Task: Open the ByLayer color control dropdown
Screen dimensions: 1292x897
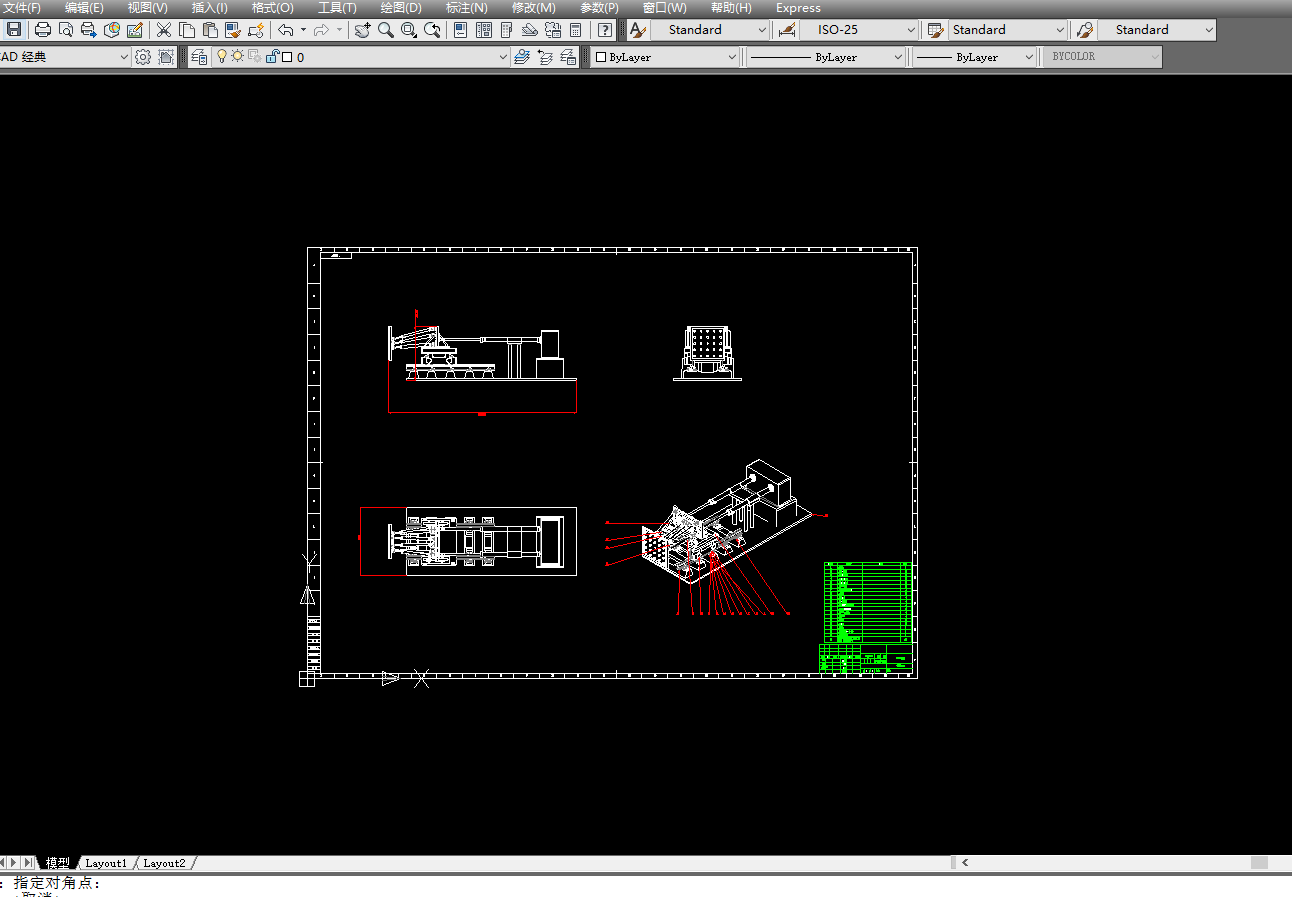Action: coord(665,57)
